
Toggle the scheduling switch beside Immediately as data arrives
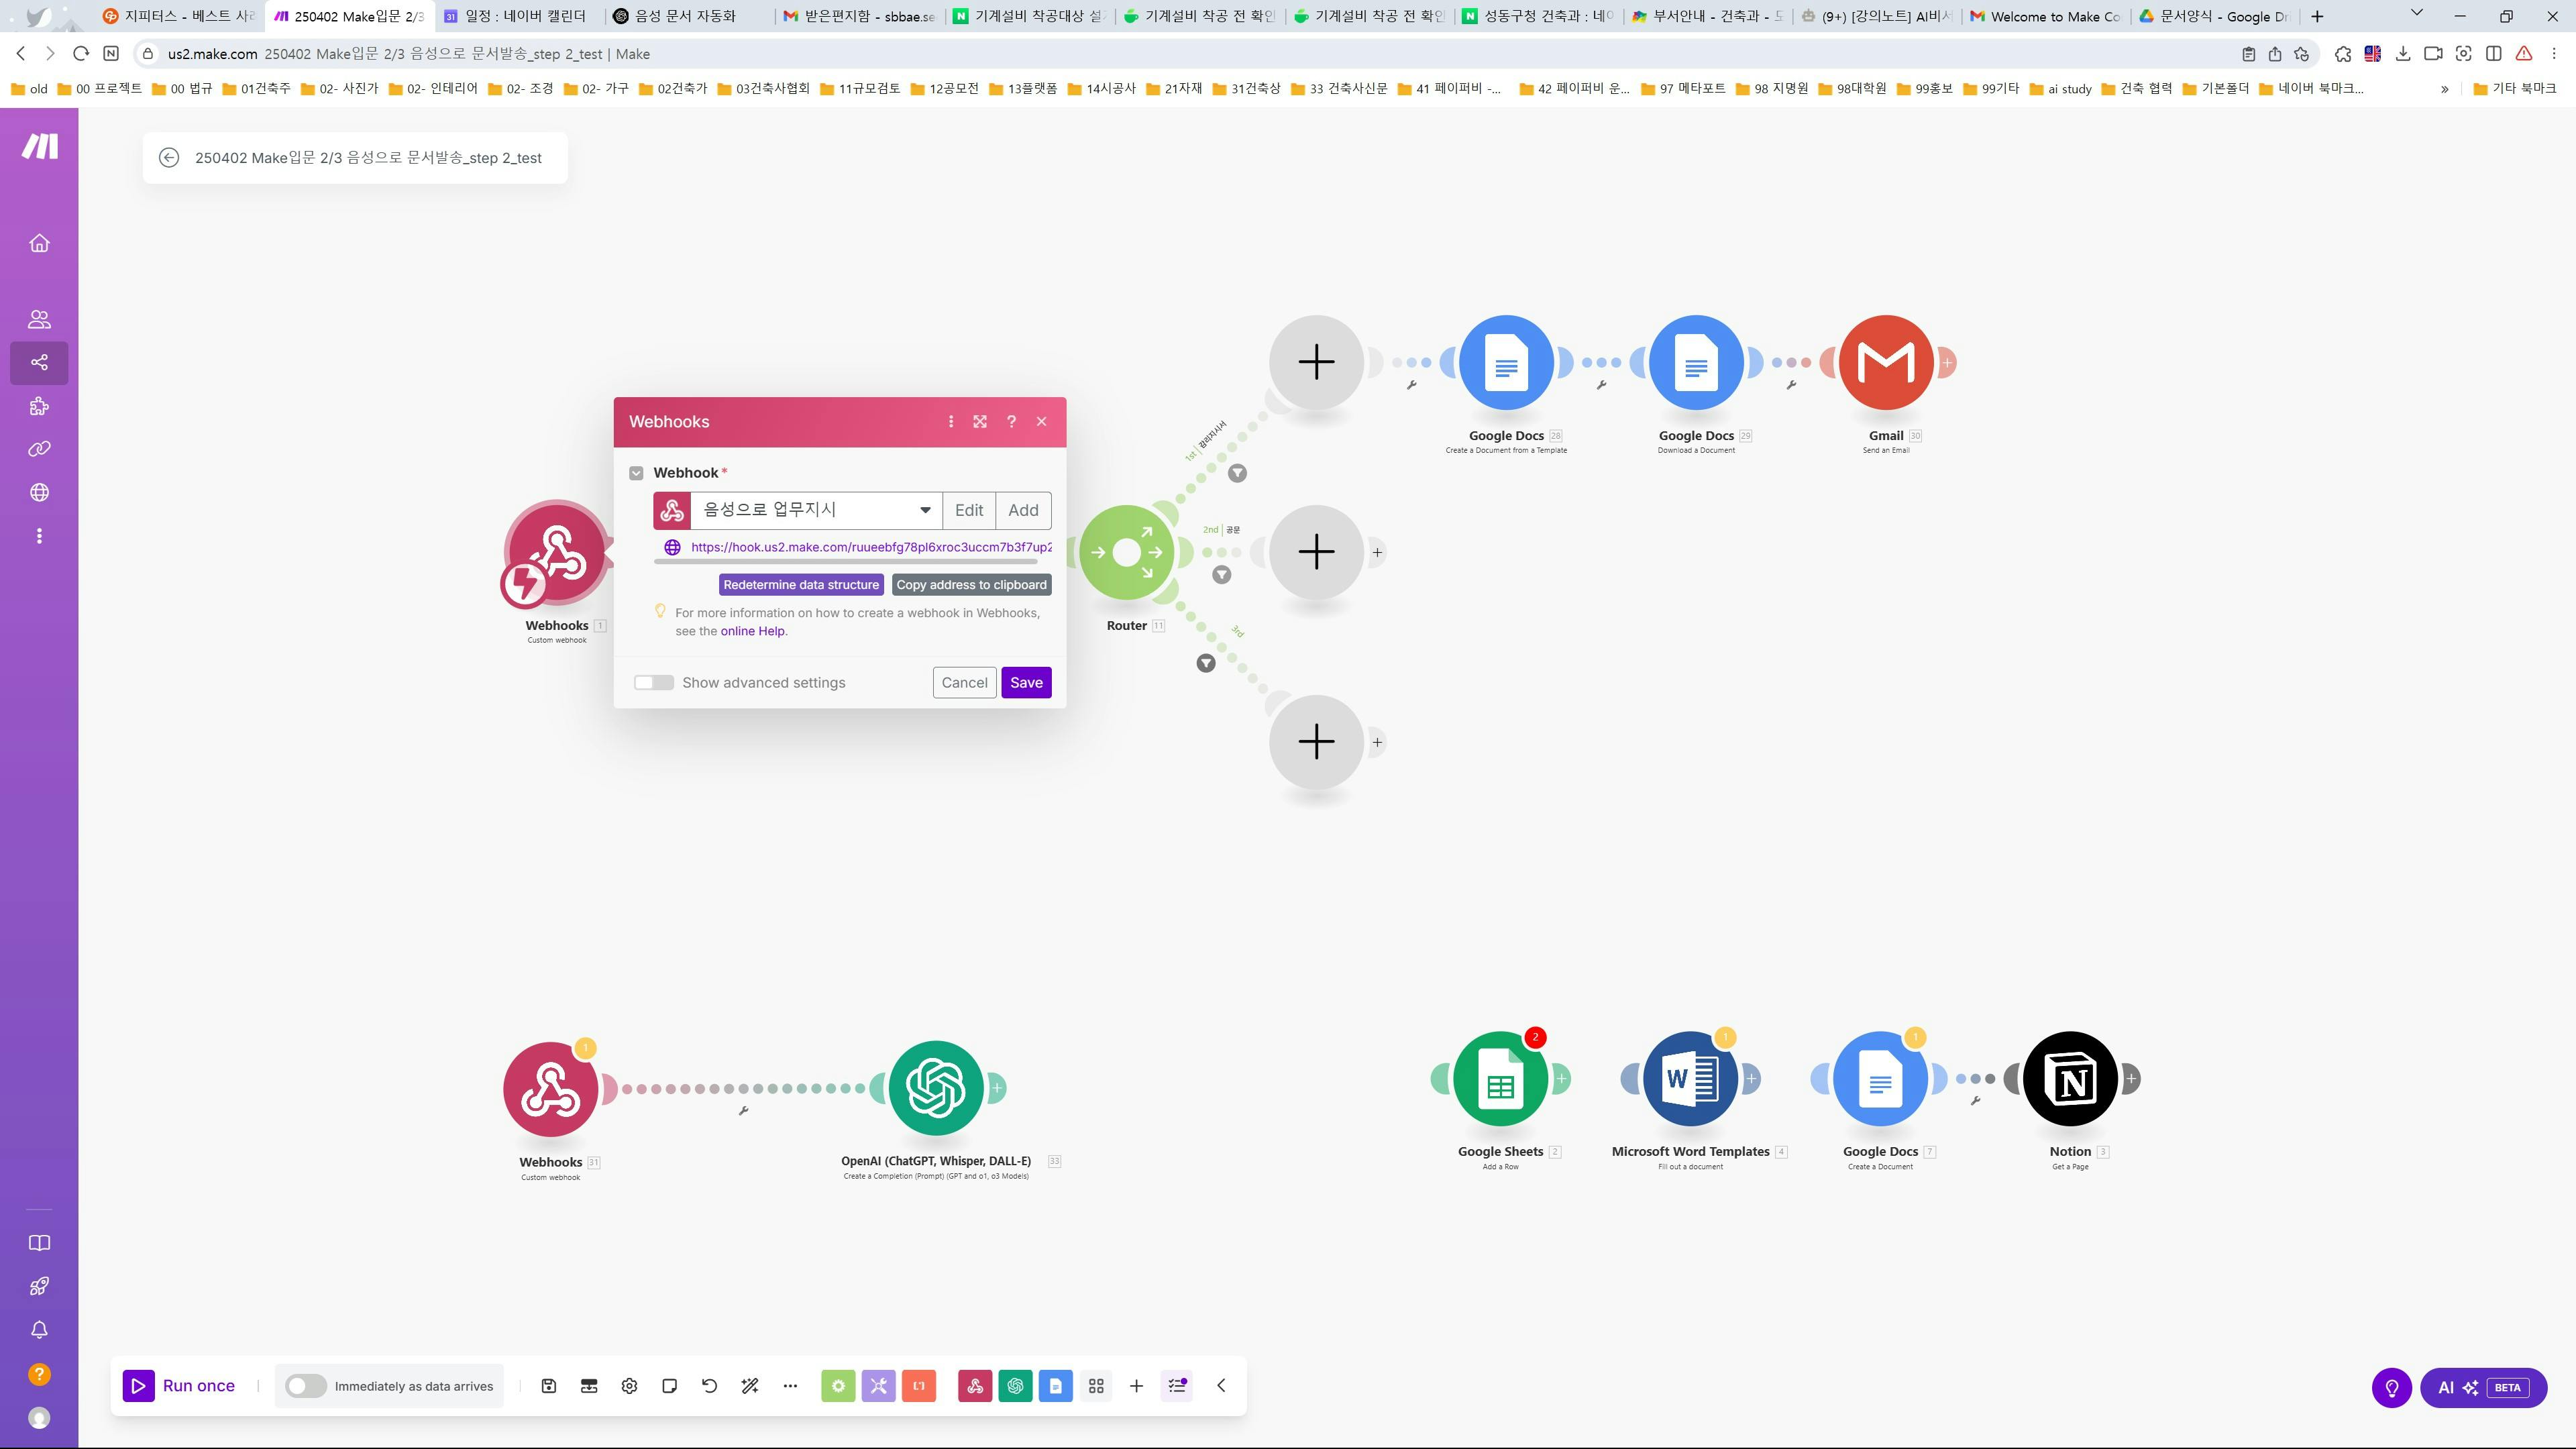coord(305,1386)
